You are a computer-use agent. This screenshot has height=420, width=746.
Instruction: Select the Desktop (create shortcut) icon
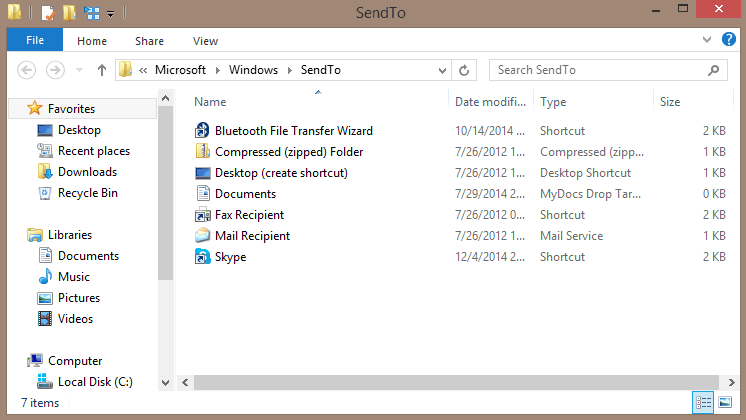[x=203, y=173]
